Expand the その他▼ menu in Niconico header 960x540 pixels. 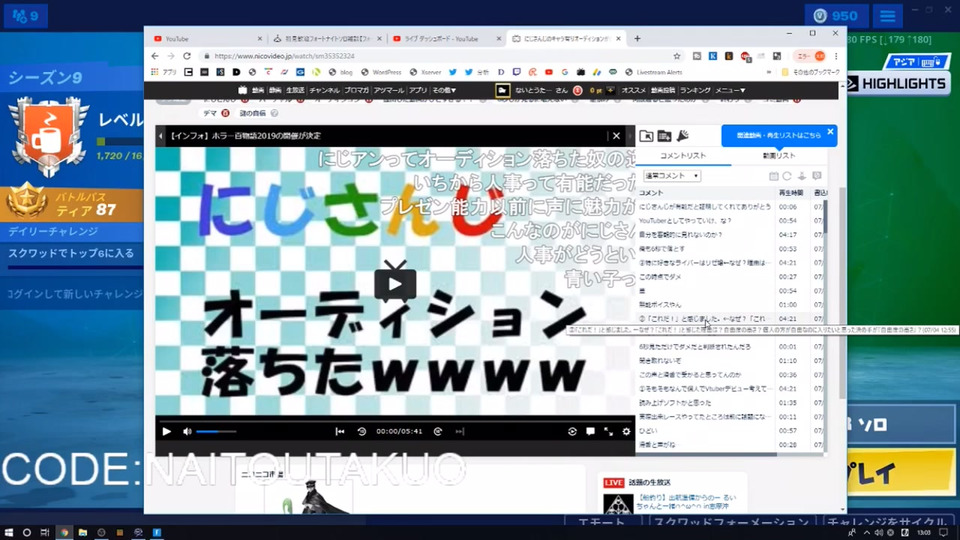point(444,90)
